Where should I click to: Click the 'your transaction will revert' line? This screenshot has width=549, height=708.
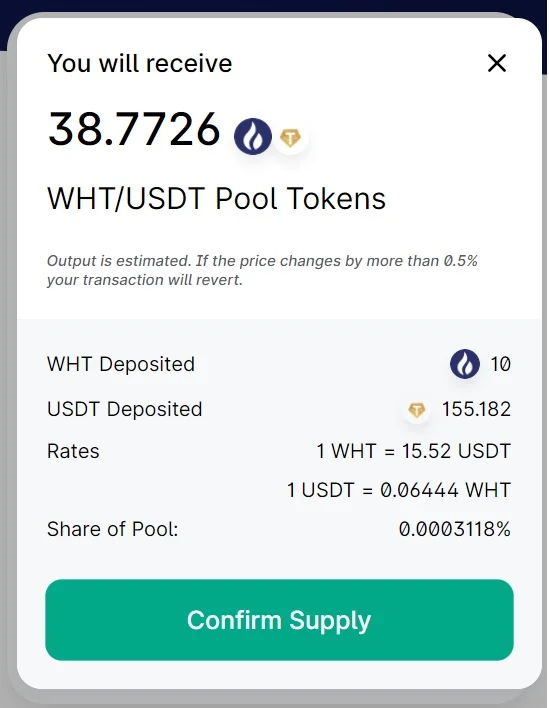click(144, 280)
